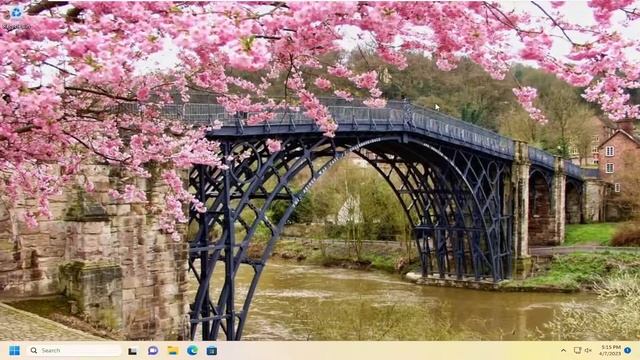The image size is (640, 360).
Task: Launch Microsoft Edge from the taskbar
Action: pyautogui.click(x=192, y=350)
